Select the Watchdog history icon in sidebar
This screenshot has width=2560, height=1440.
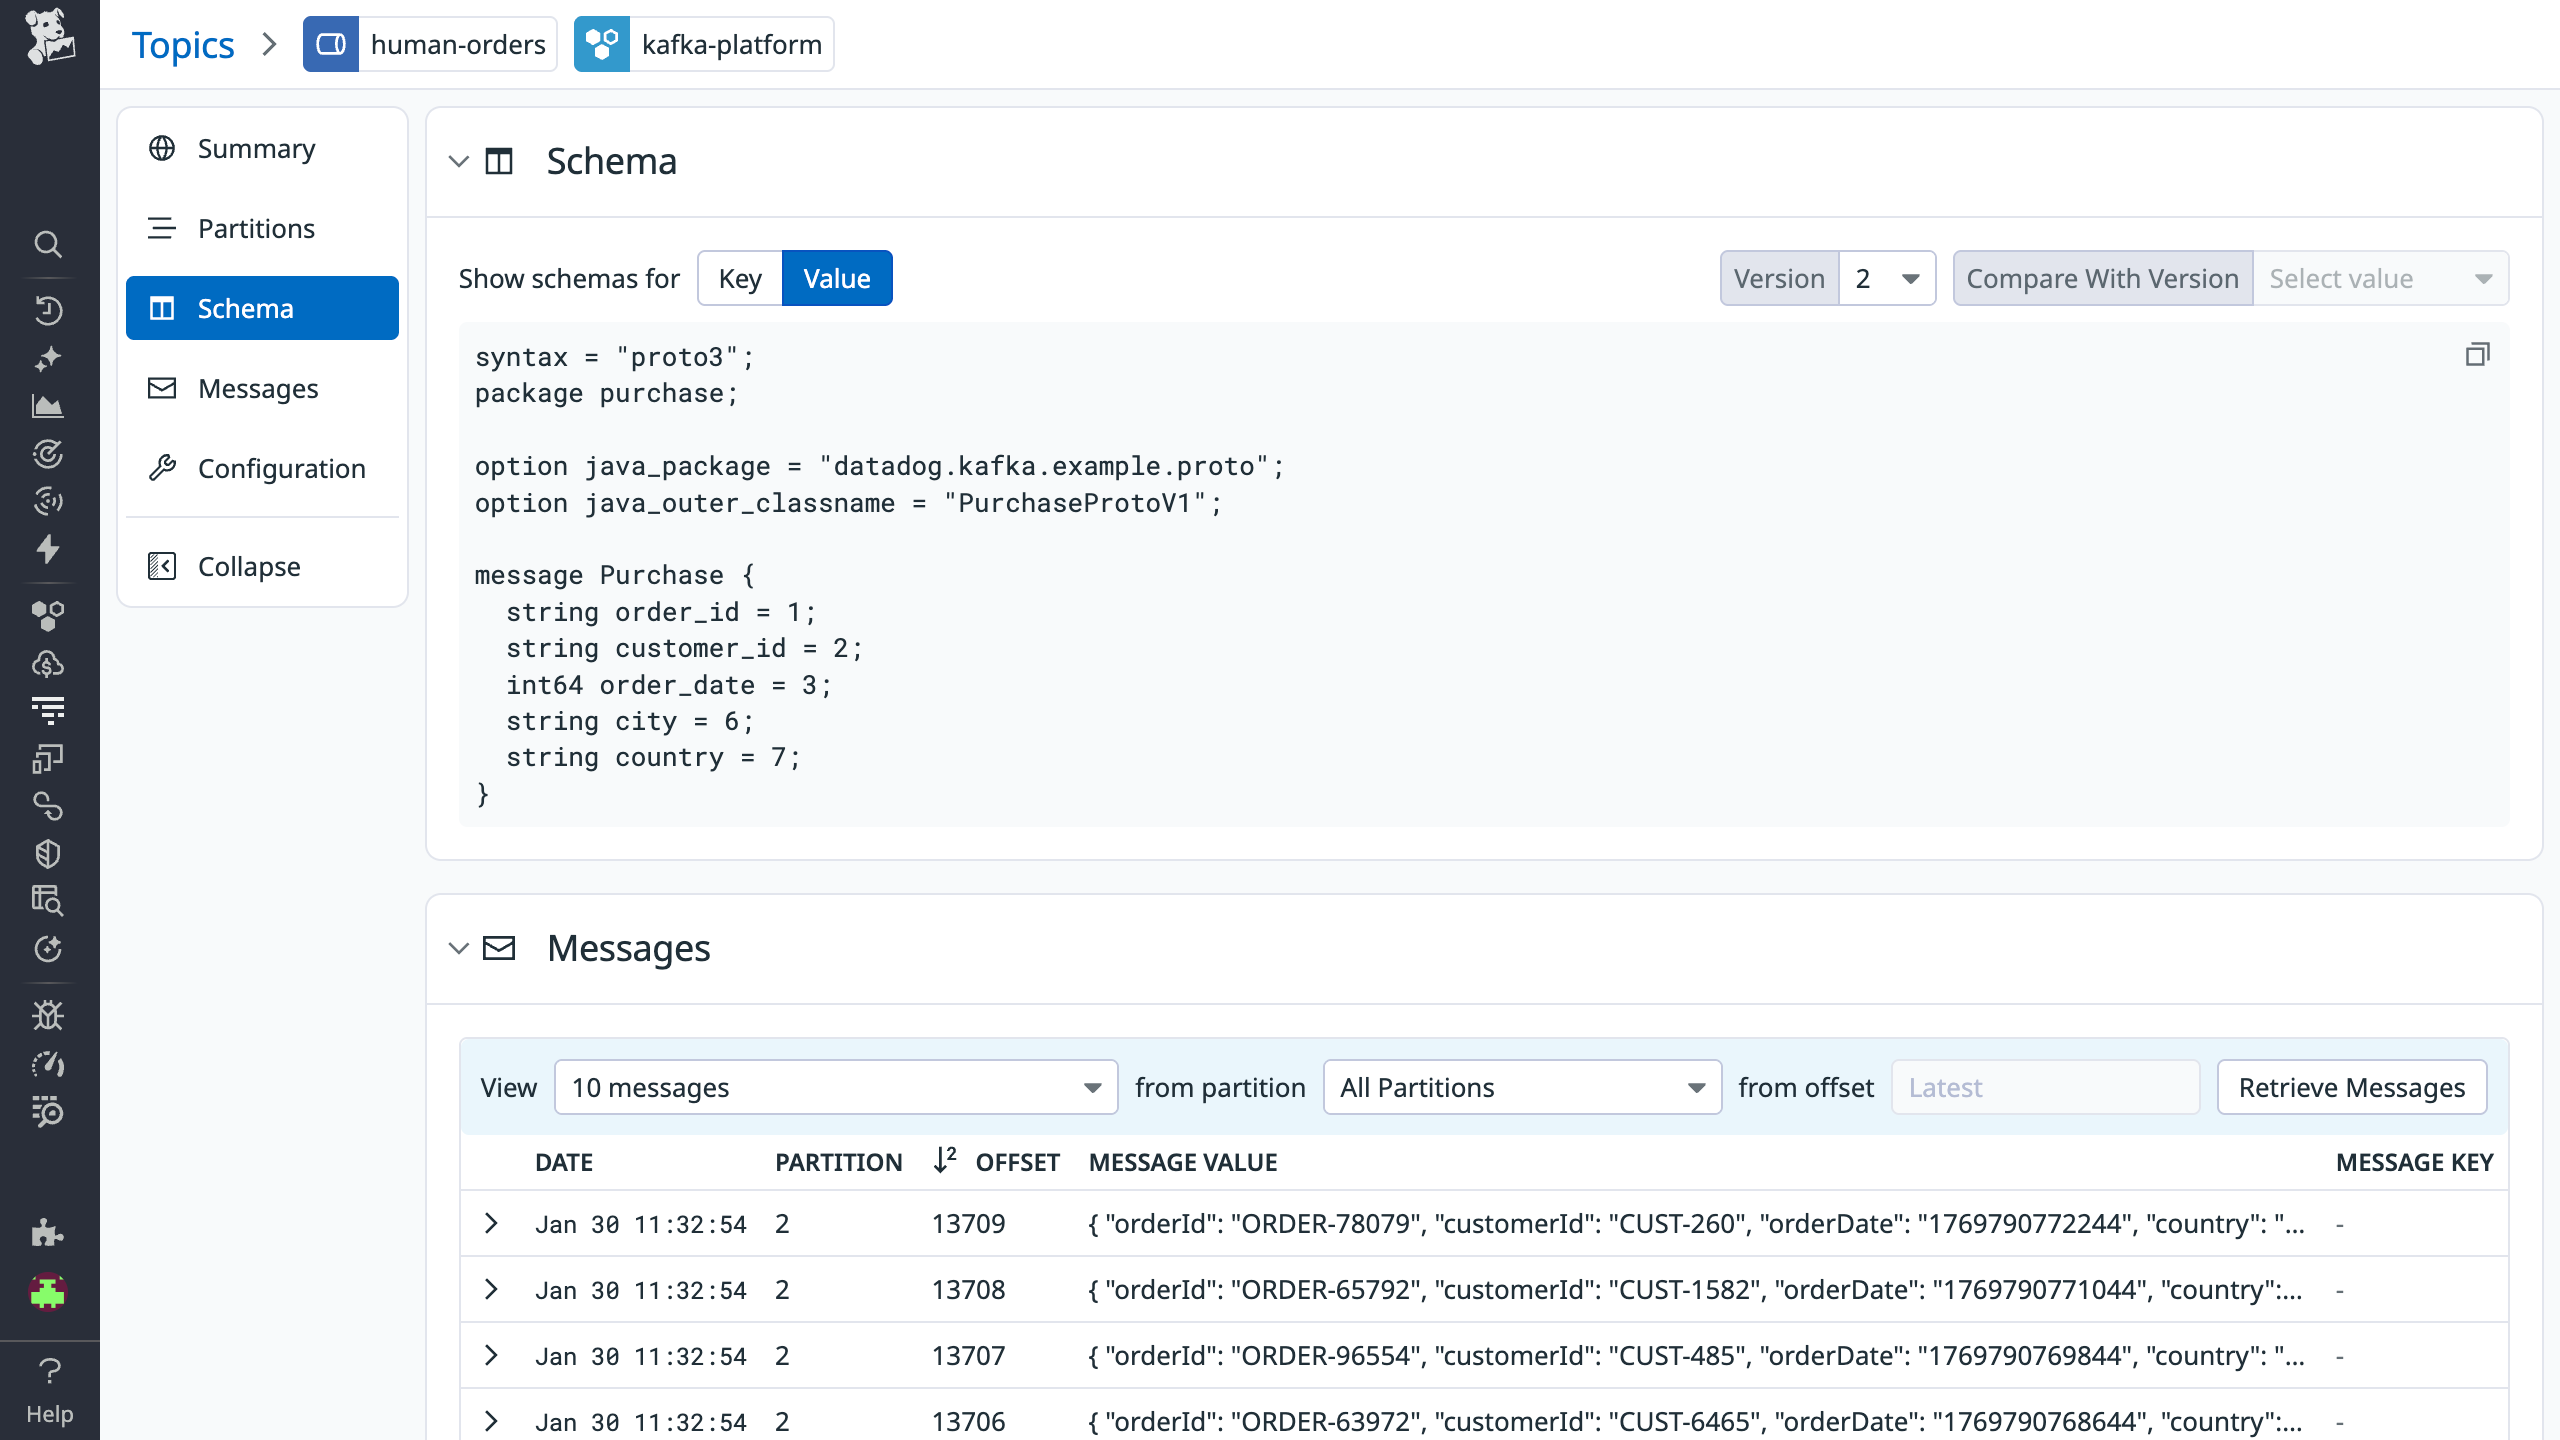[x=48, y=309]
